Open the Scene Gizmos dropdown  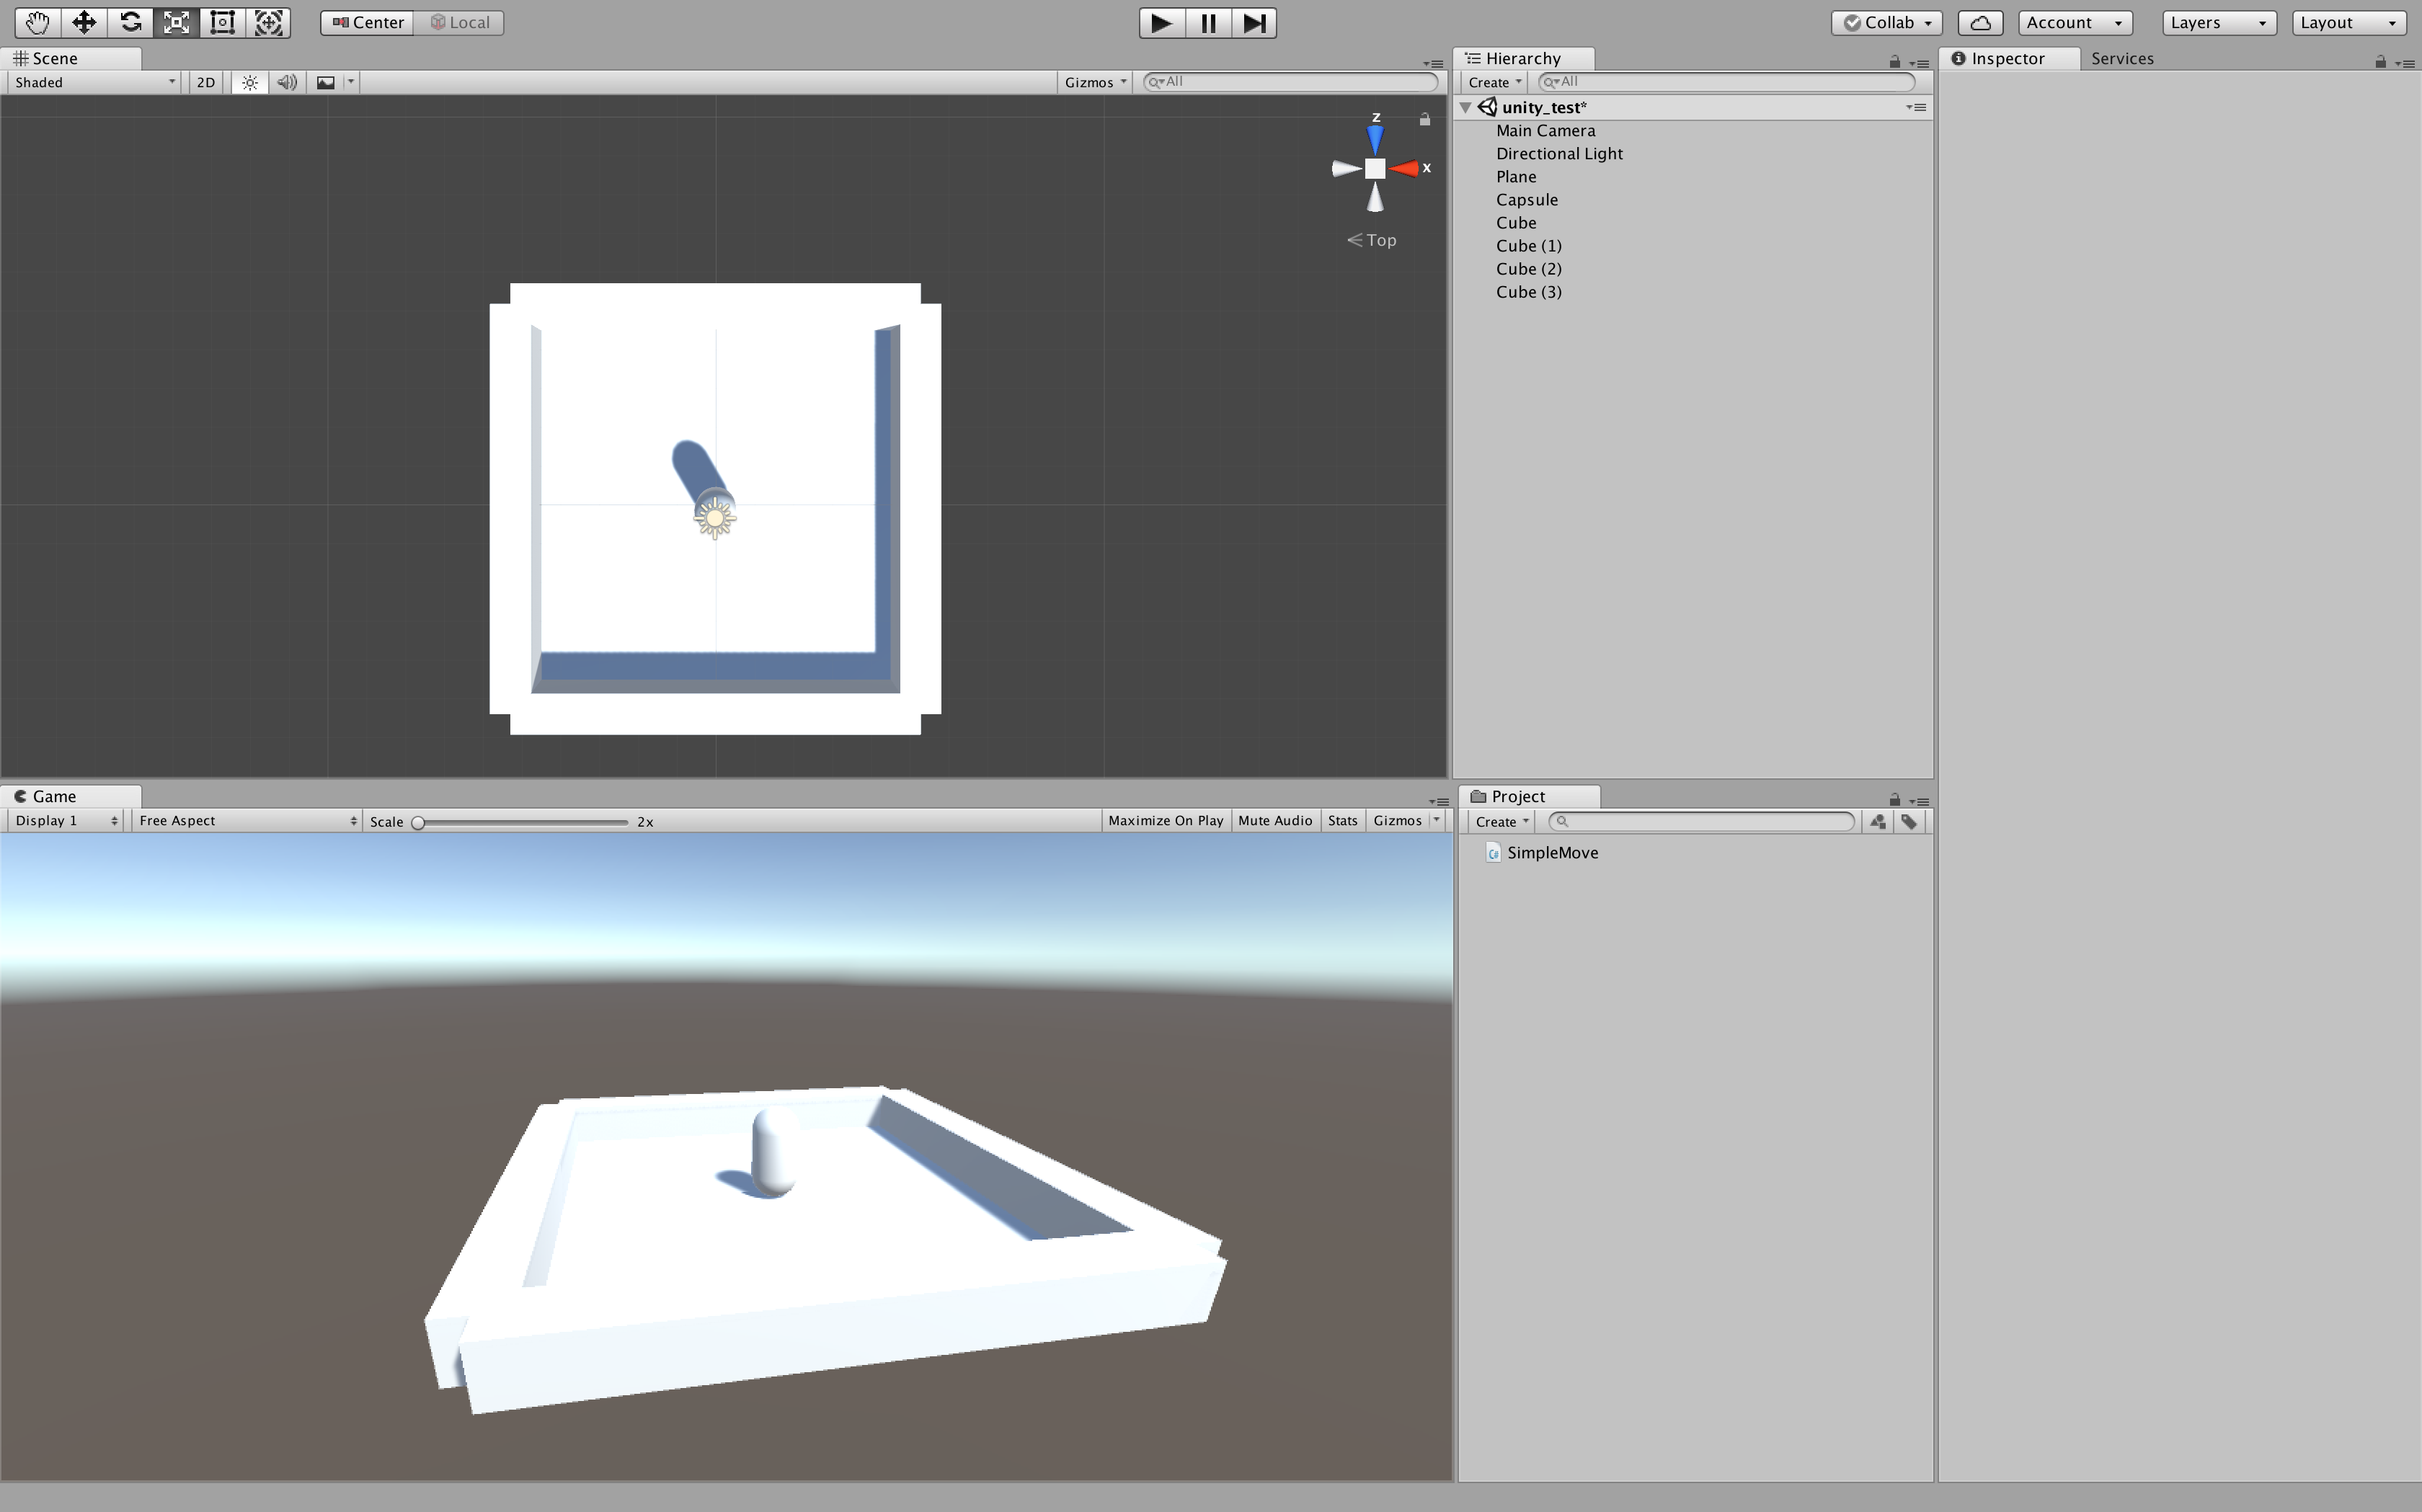pyautogui.click(x=1095, y=82)
